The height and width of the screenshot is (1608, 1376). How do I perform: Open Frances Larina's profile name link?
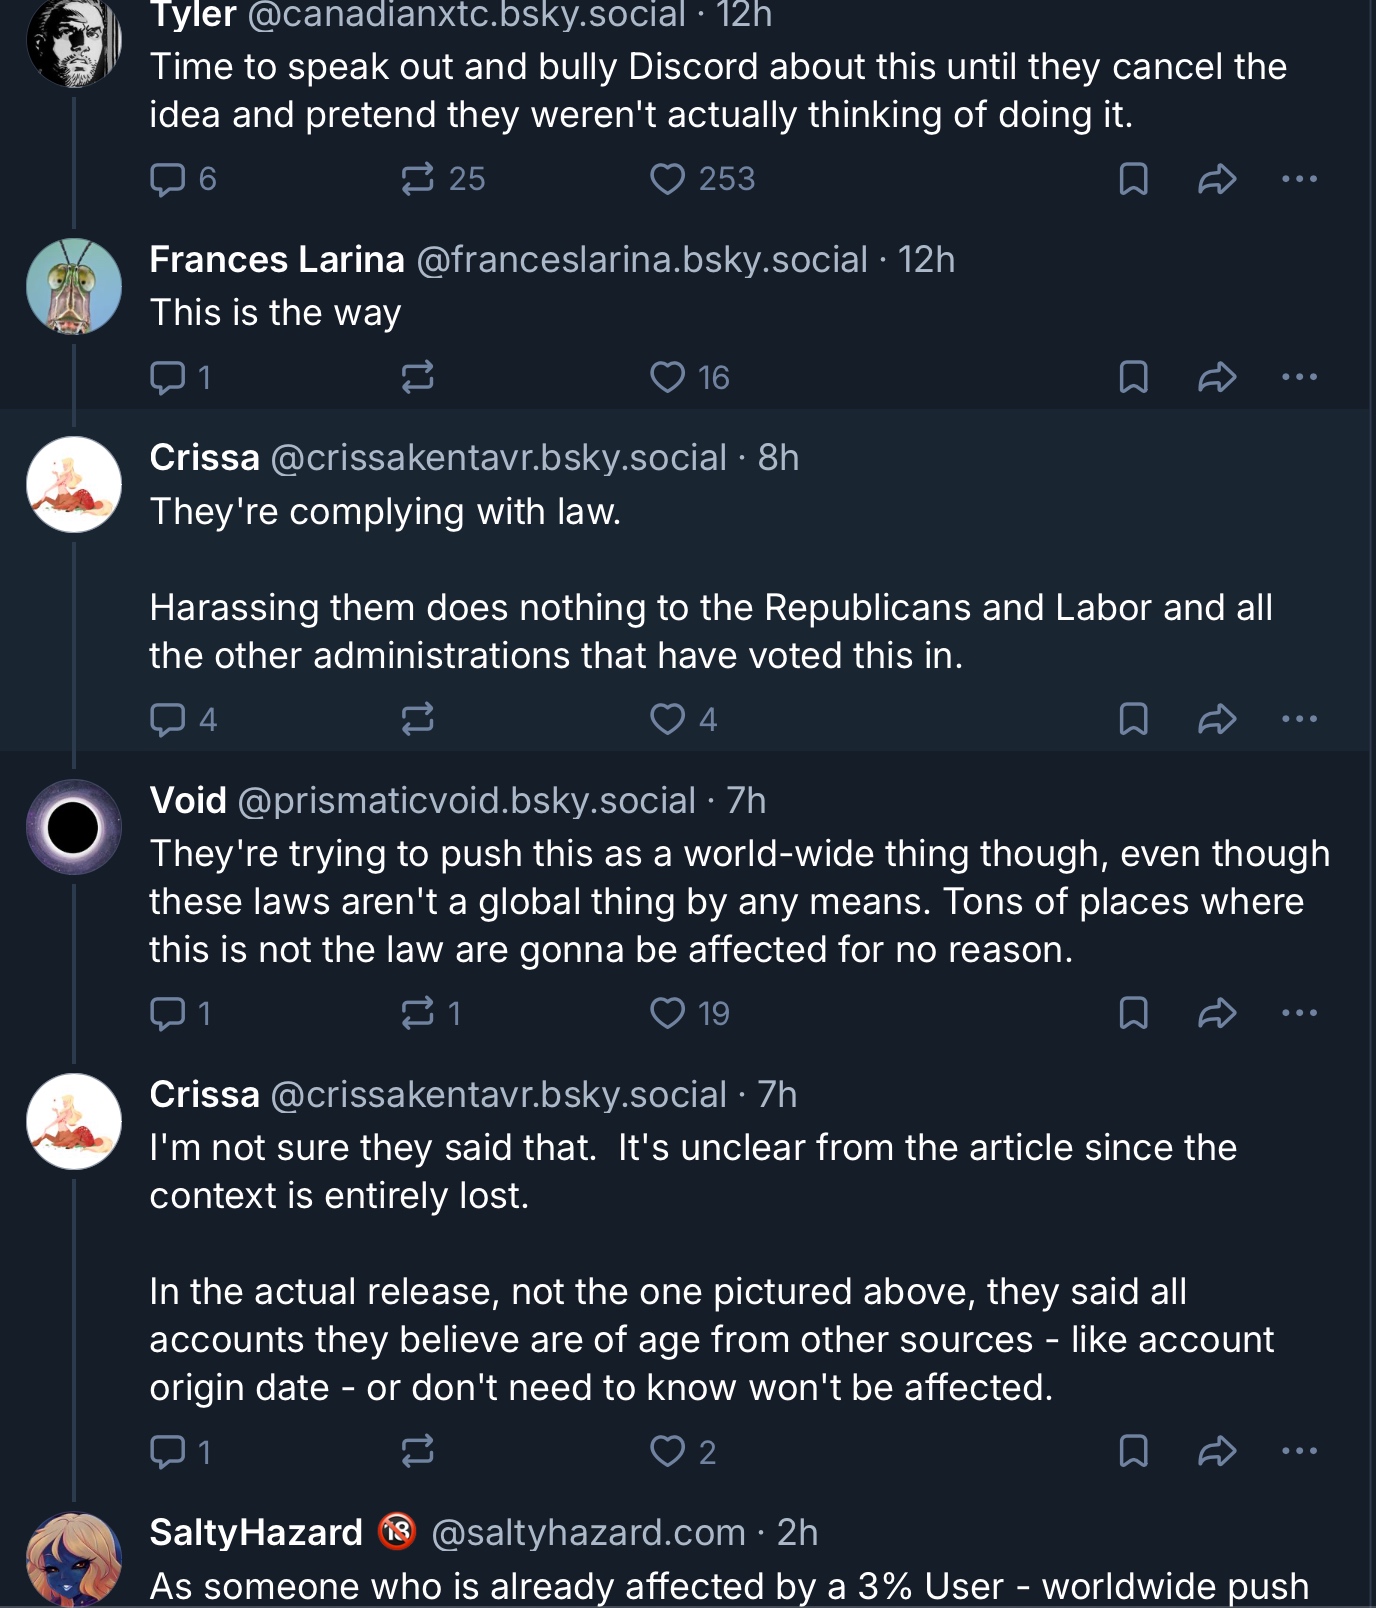point(277,260)
